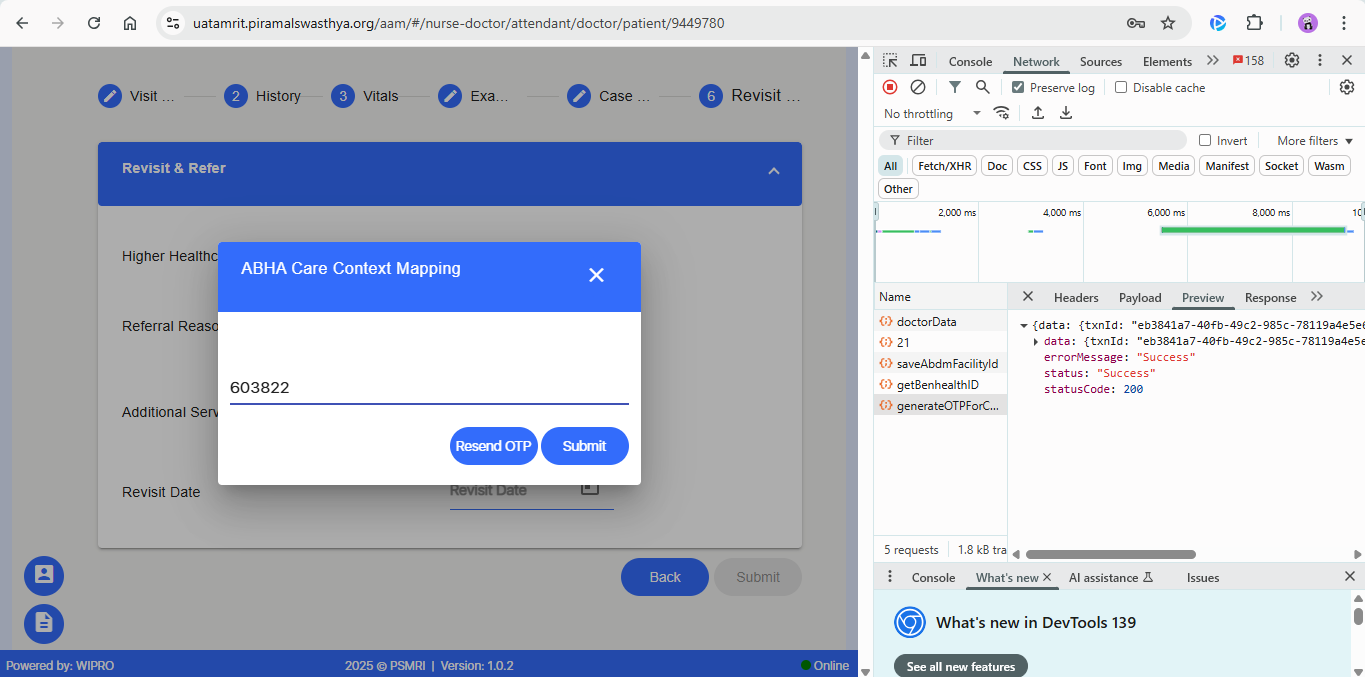Submit the OTP in ABHA dialog

[x=584, y=446]
